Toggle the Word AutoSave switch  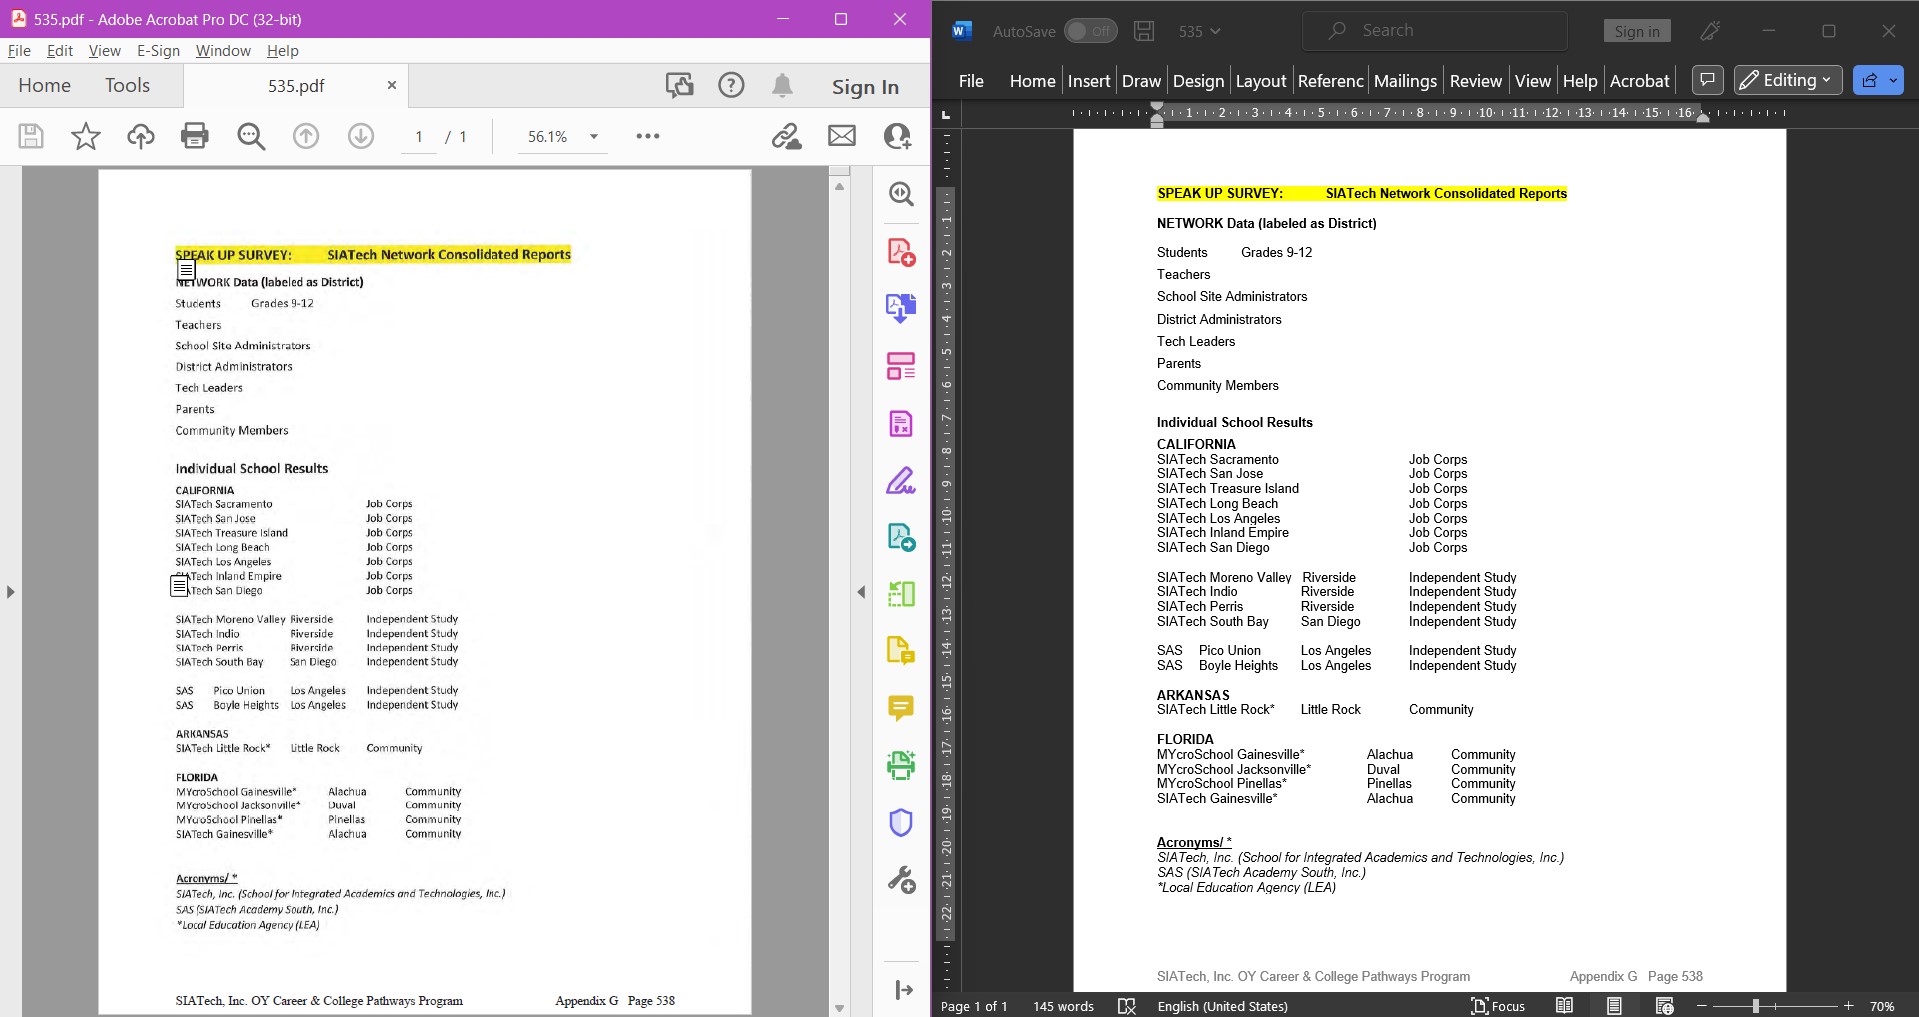(x=1090, y=31)
